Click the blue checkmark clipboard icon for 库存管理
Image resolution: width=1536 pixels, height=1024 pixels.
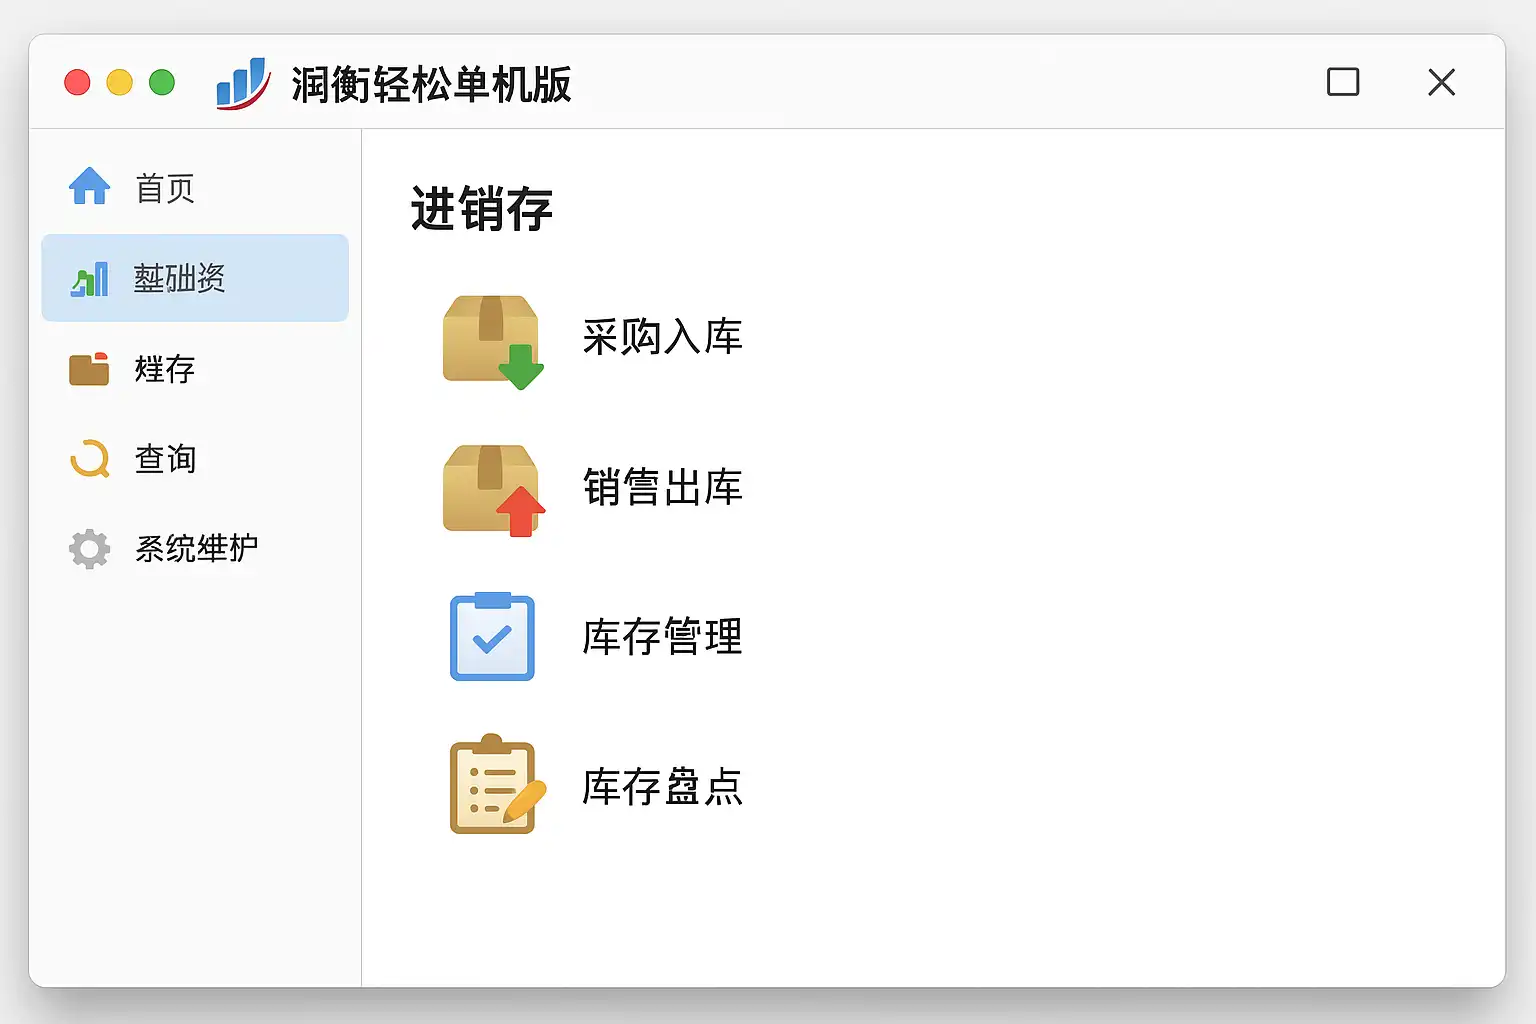pos(492,637)
